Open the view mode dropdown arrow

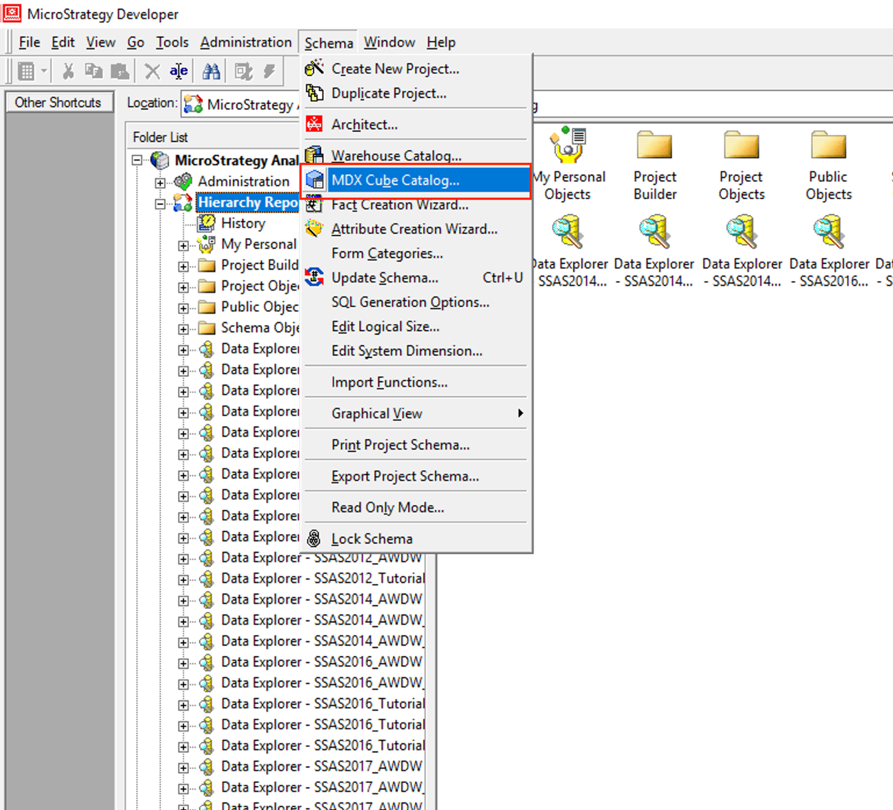(x=44, y=71)
